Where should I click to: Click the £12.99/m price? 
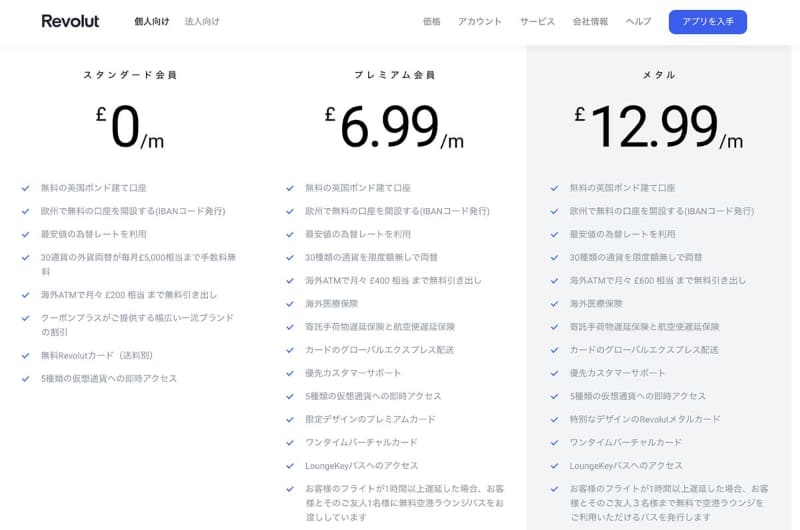pos(659,127)
